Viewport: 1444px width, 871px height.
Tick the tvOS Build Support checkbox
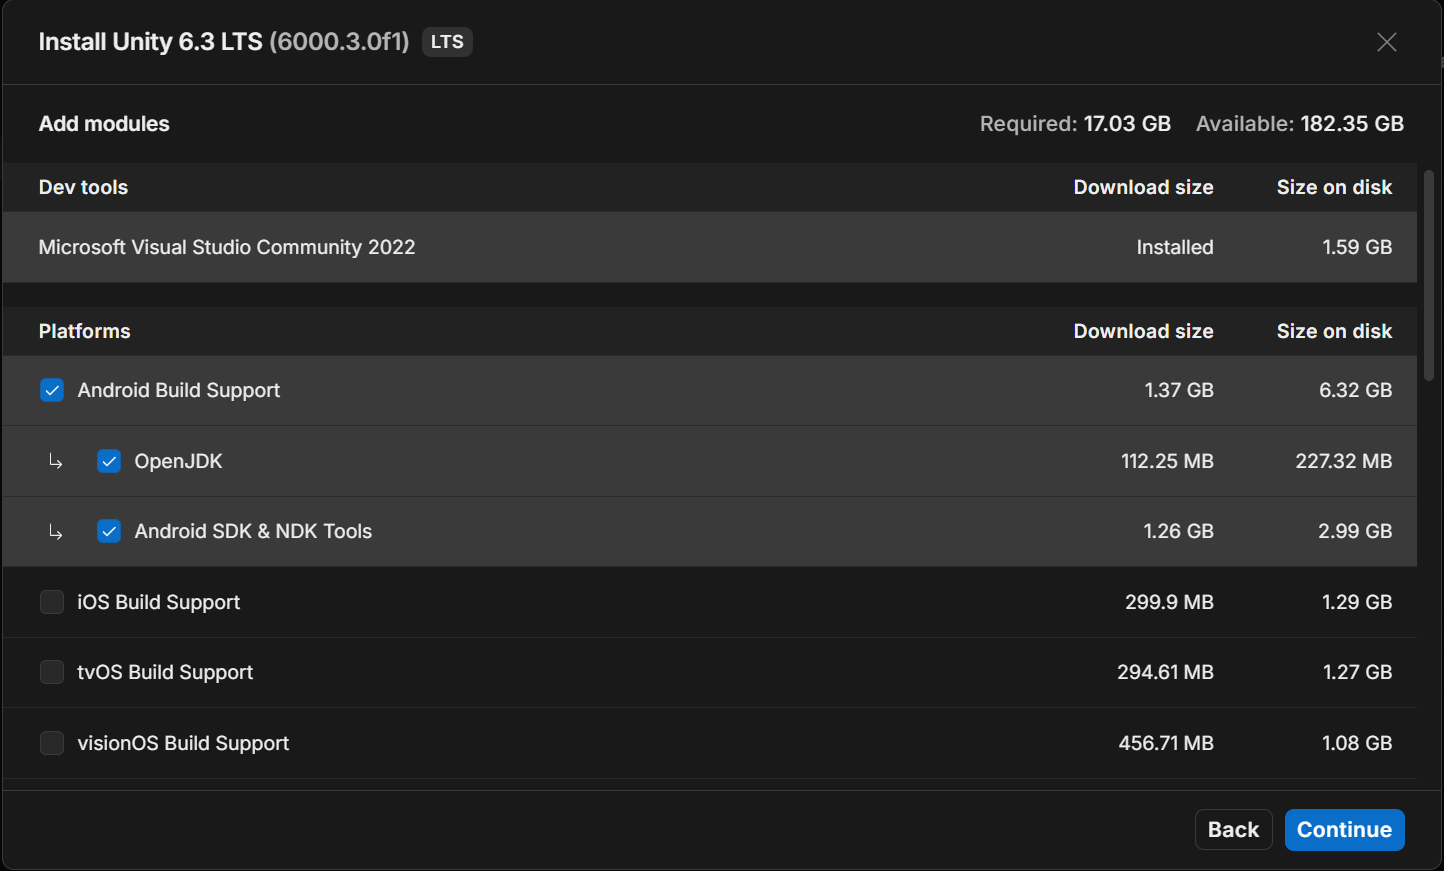coord(52,672)
